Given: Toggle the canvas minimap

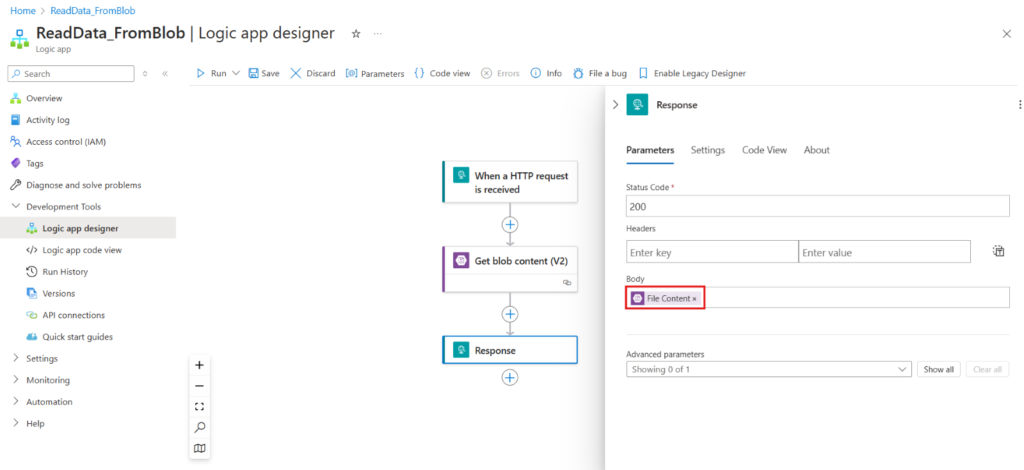Looking at the screenshot, I should click(200, 448).
